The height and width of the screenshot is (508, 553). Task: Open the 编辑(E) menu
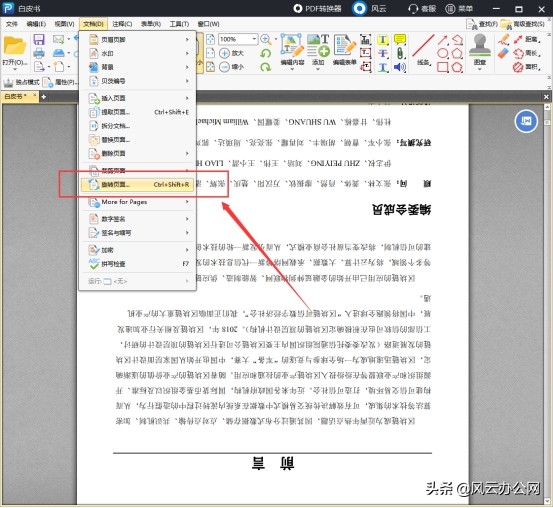(x=36, y=24)
